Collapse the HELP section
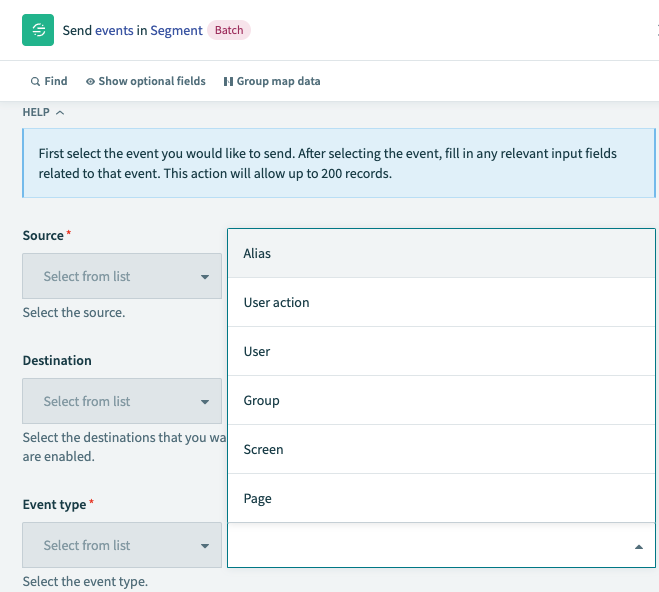The width and height of the screenshot is (659, 592). 43,112
